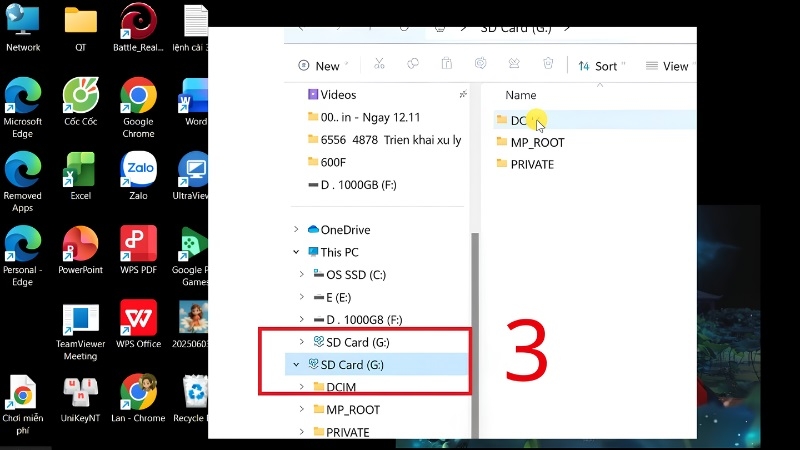Open the Removed Apps Edge shortcut
The image size is (800, 450).
[x=22, y=182]
